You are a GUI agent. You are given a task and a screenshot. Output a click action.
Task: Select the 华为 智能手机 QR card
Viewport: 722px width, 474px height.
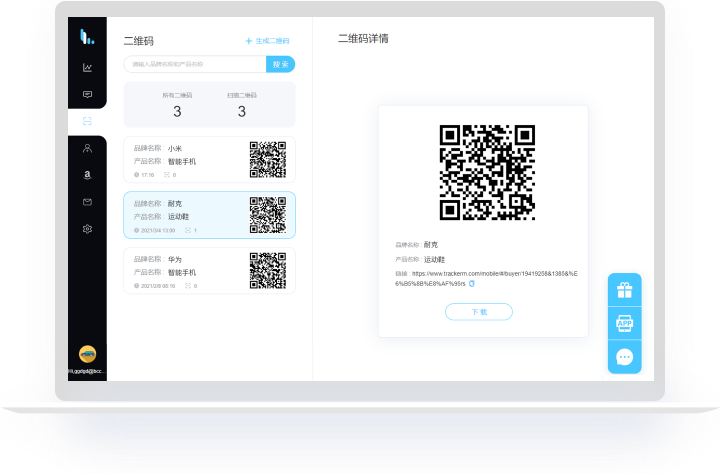click(x=210, y=271)
